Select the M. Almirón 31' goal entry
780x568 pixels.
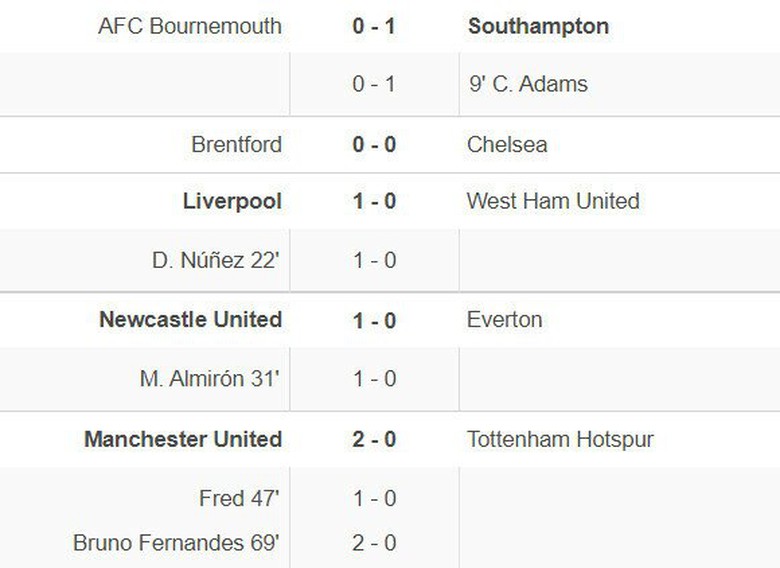(210, 379)
